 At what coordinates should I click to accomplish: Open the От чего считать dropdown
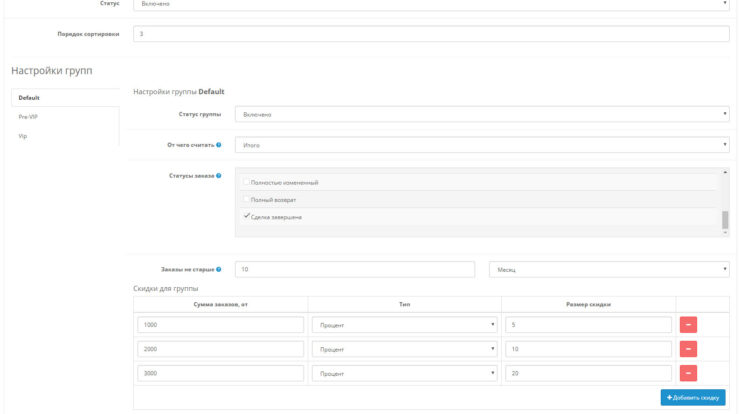pyautogui.click(x=482, y=145)
